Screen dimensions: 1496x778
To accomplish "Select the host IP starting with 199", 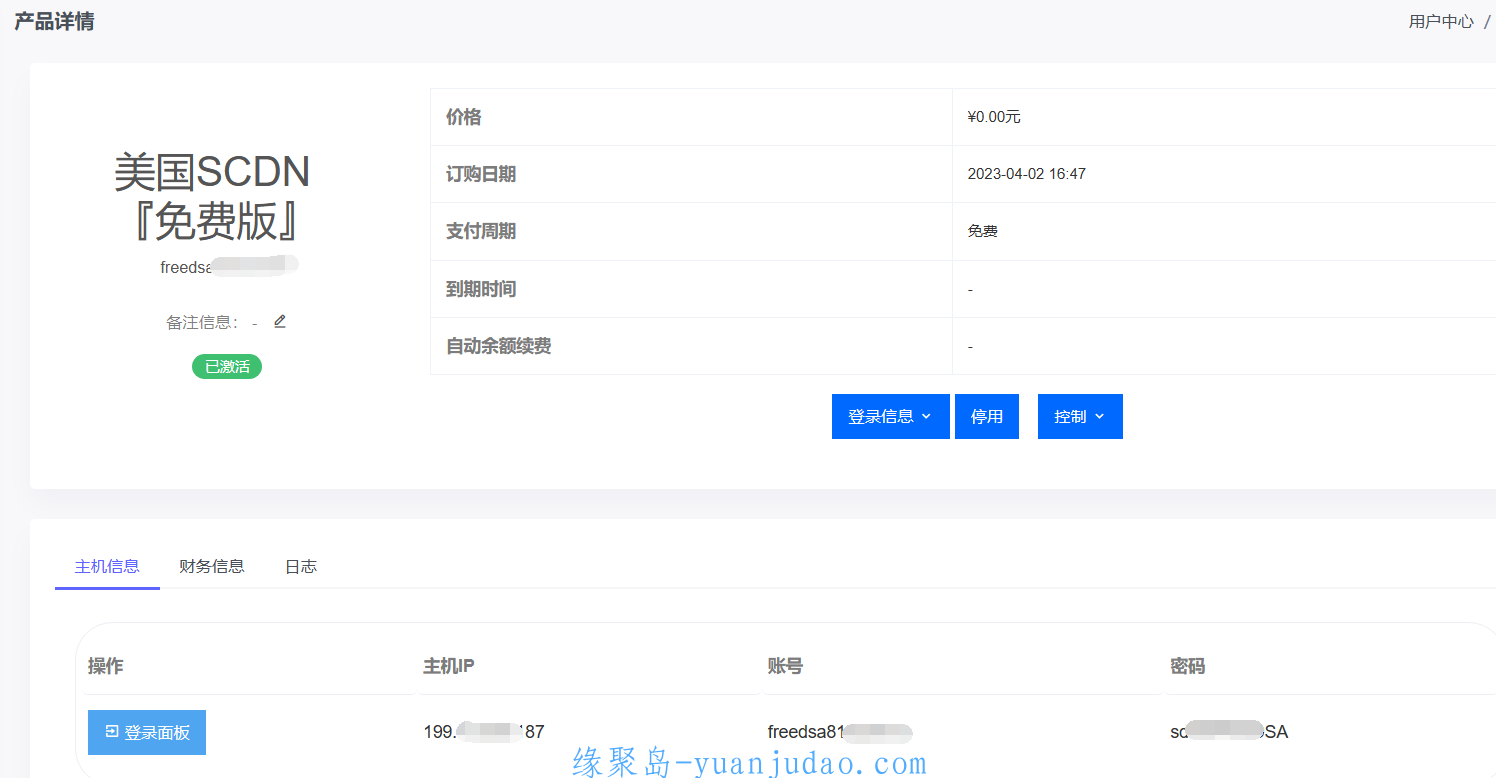I will coord(484,732).
